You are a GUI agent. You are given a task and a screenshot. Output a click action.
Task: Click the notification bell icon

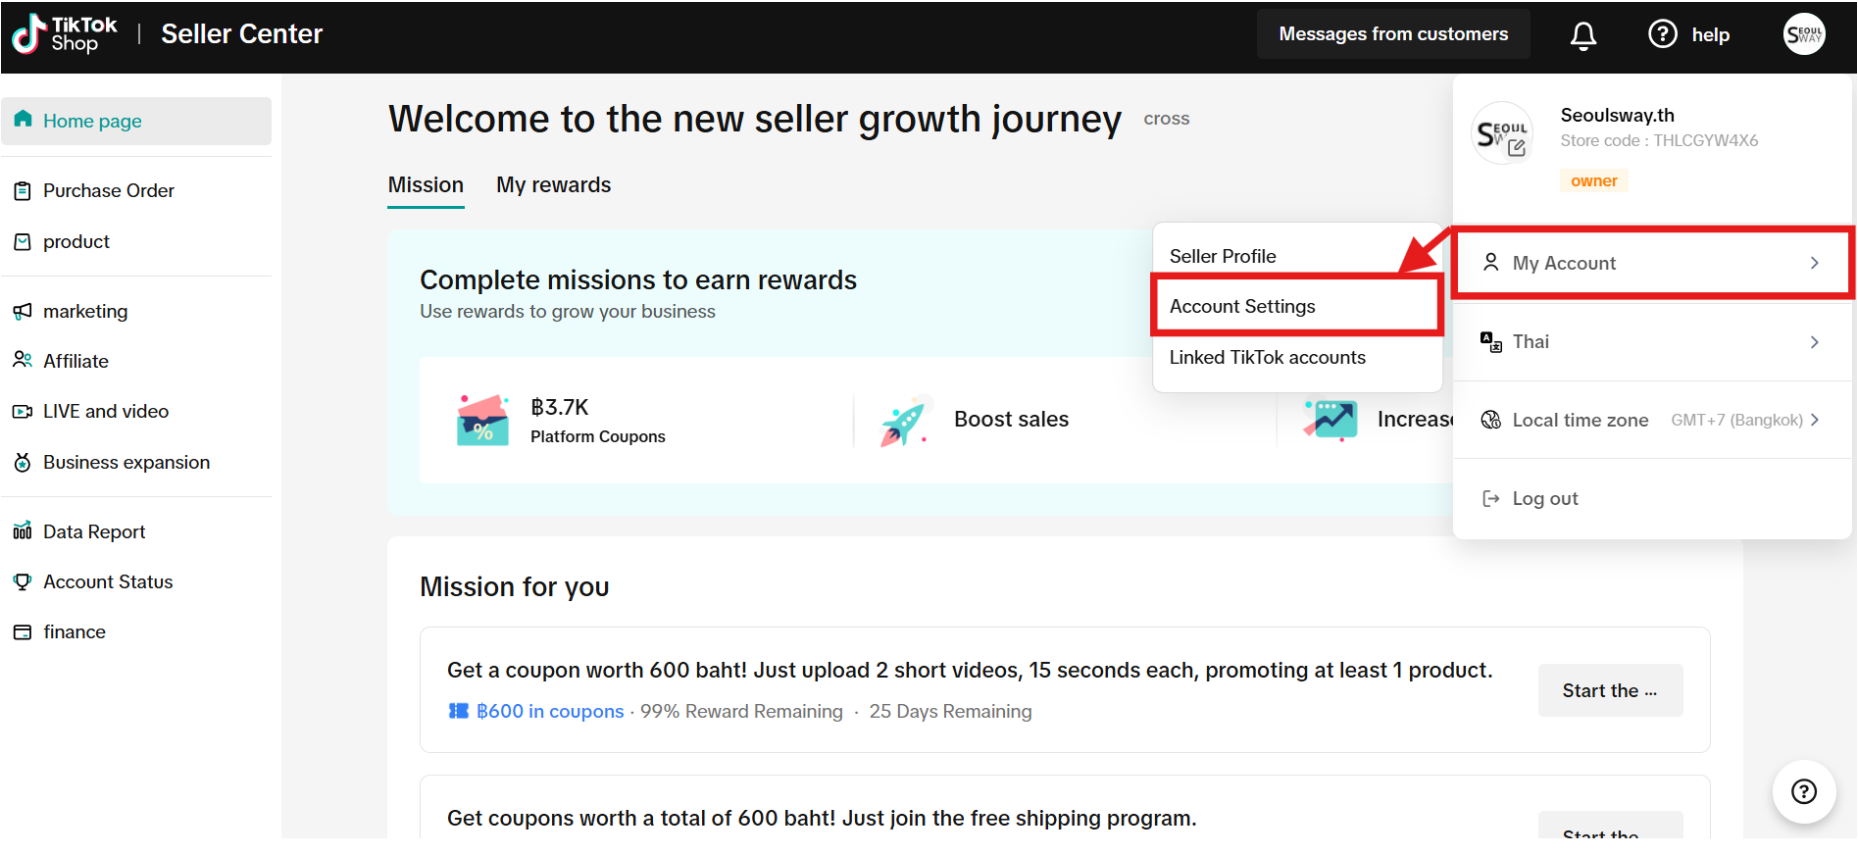(1583, 36)
